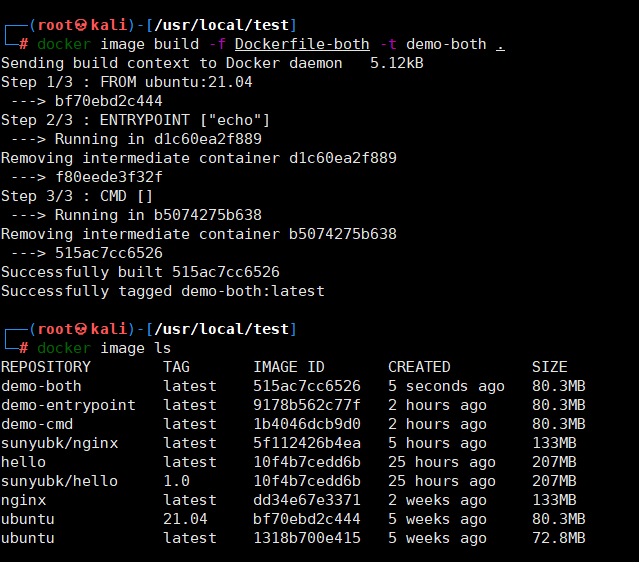Click the REPOSITORY column header
Viewport: 639px width, 562px height.
coord(46,367)
